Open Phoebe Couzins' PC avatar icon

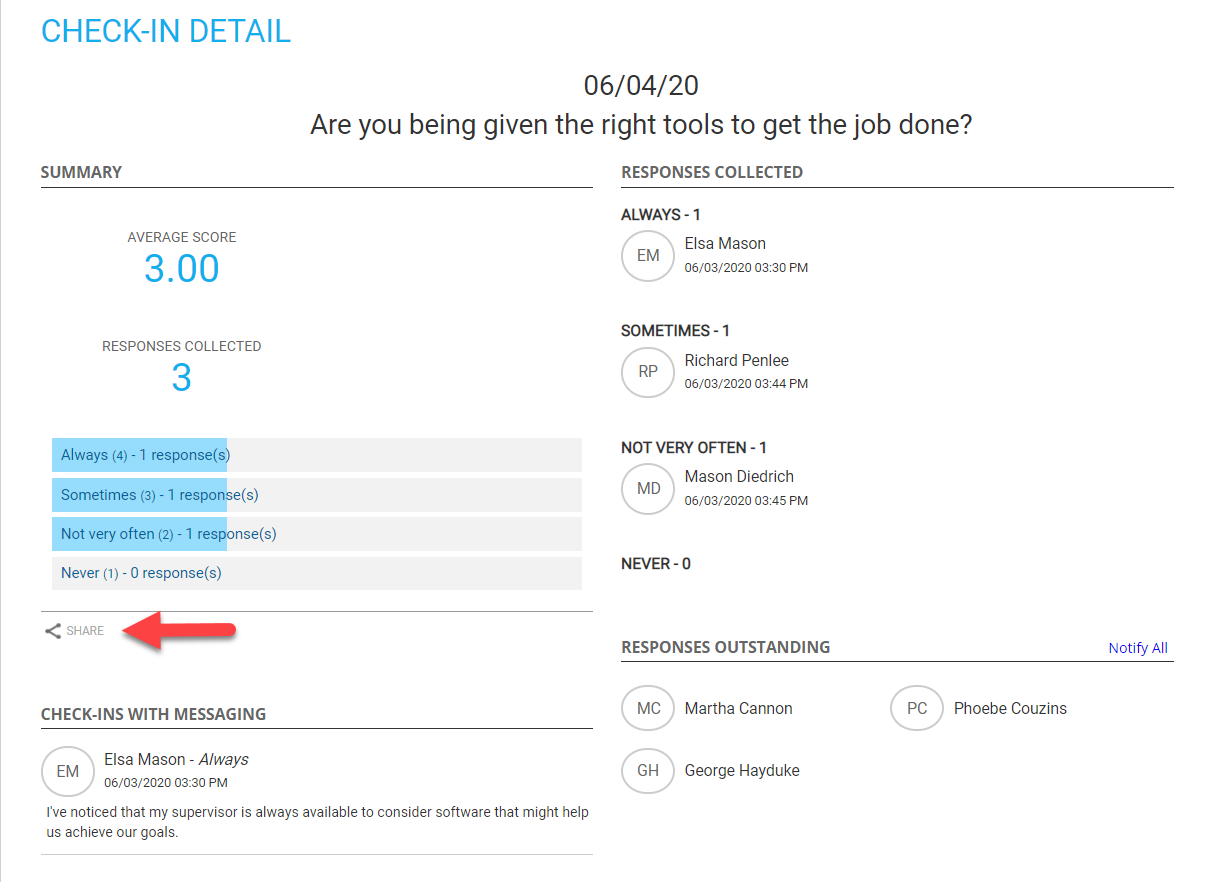pos(916,708)
